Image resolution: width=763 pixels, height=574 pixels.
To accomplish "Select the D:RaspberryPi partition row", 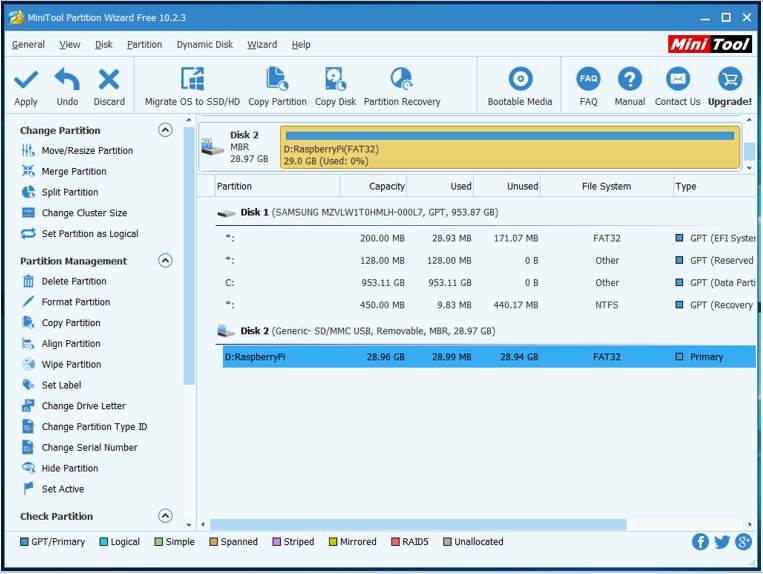I will coord(489,357).
